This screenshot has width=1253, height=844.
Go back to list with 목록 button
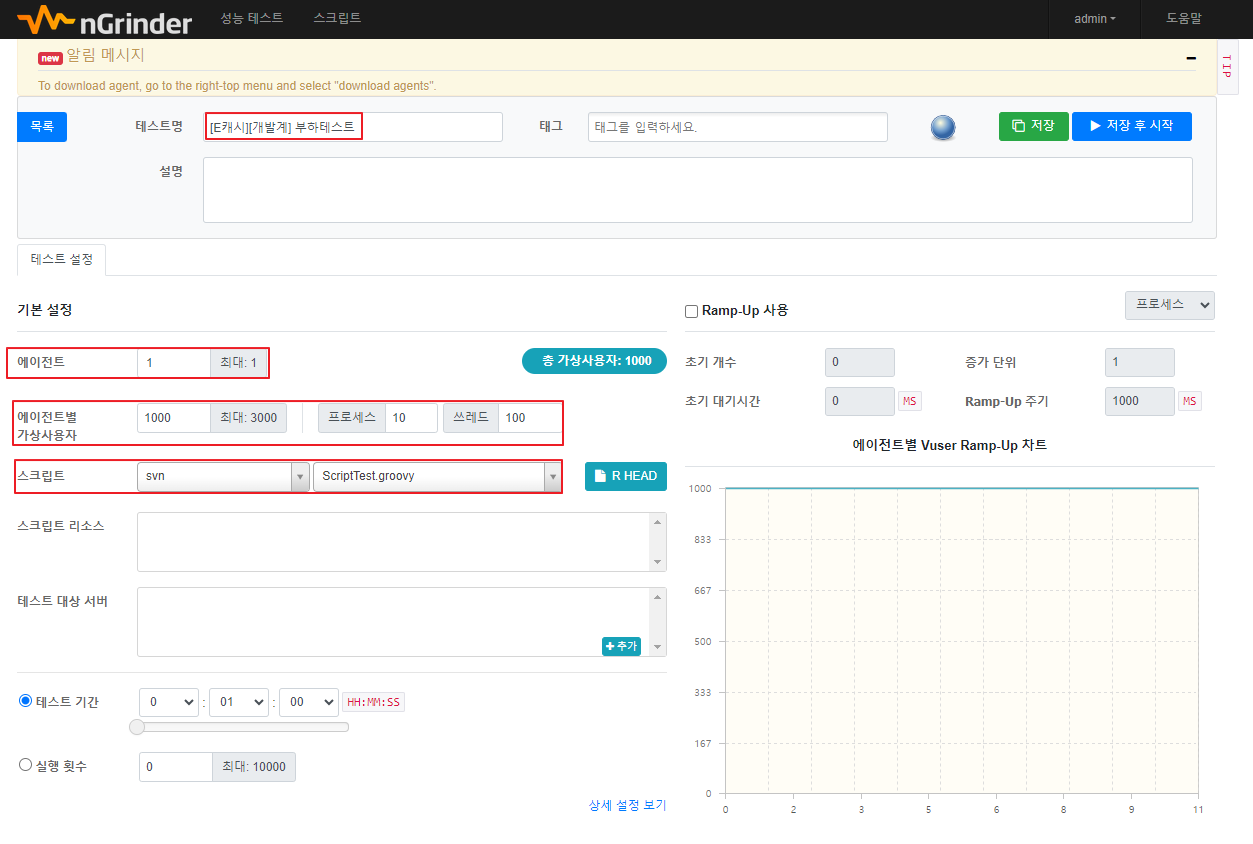[x=42, y=127]
